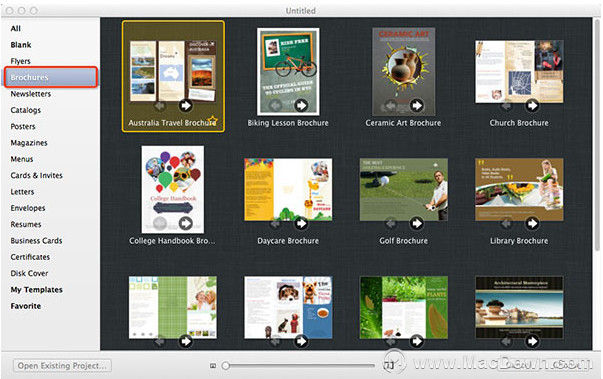The width and height of the screenshot is (603, 379).
Task: Click the thumbnail size slider handle
Action: (x=226, y=366)
